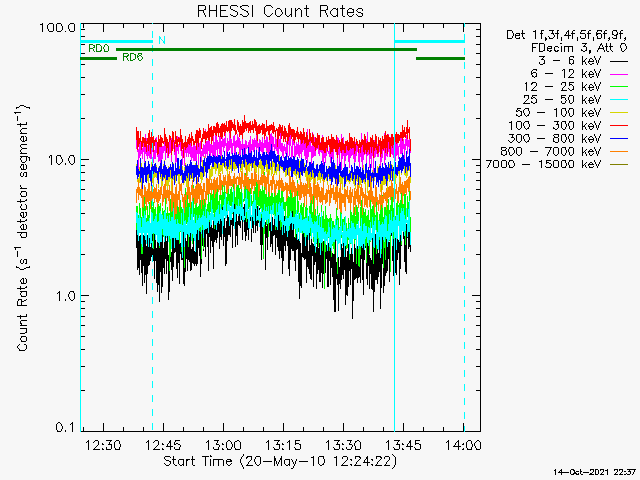The height and width of the screenshot is (480, 640).
Task: Click the 12:30 time axis label
Action: click(x=103, y=445)
